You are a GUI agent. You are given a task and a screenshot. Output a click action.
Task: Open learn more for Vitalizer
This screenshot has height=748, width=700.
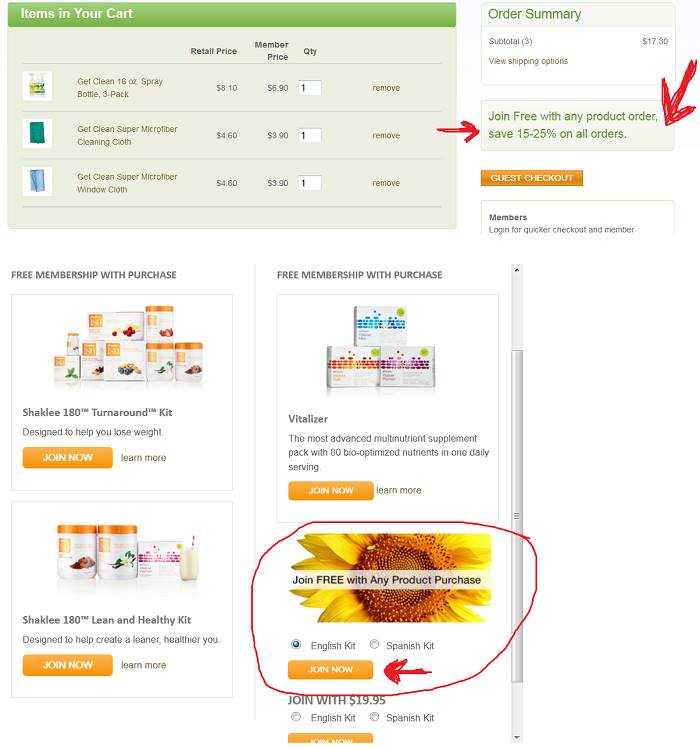coord(398,490)
